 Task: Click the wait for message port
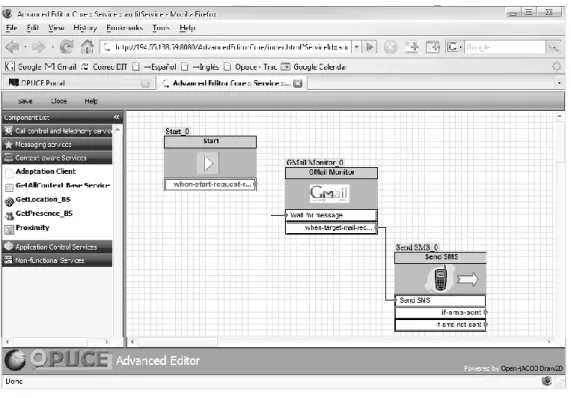coord(331,215)
